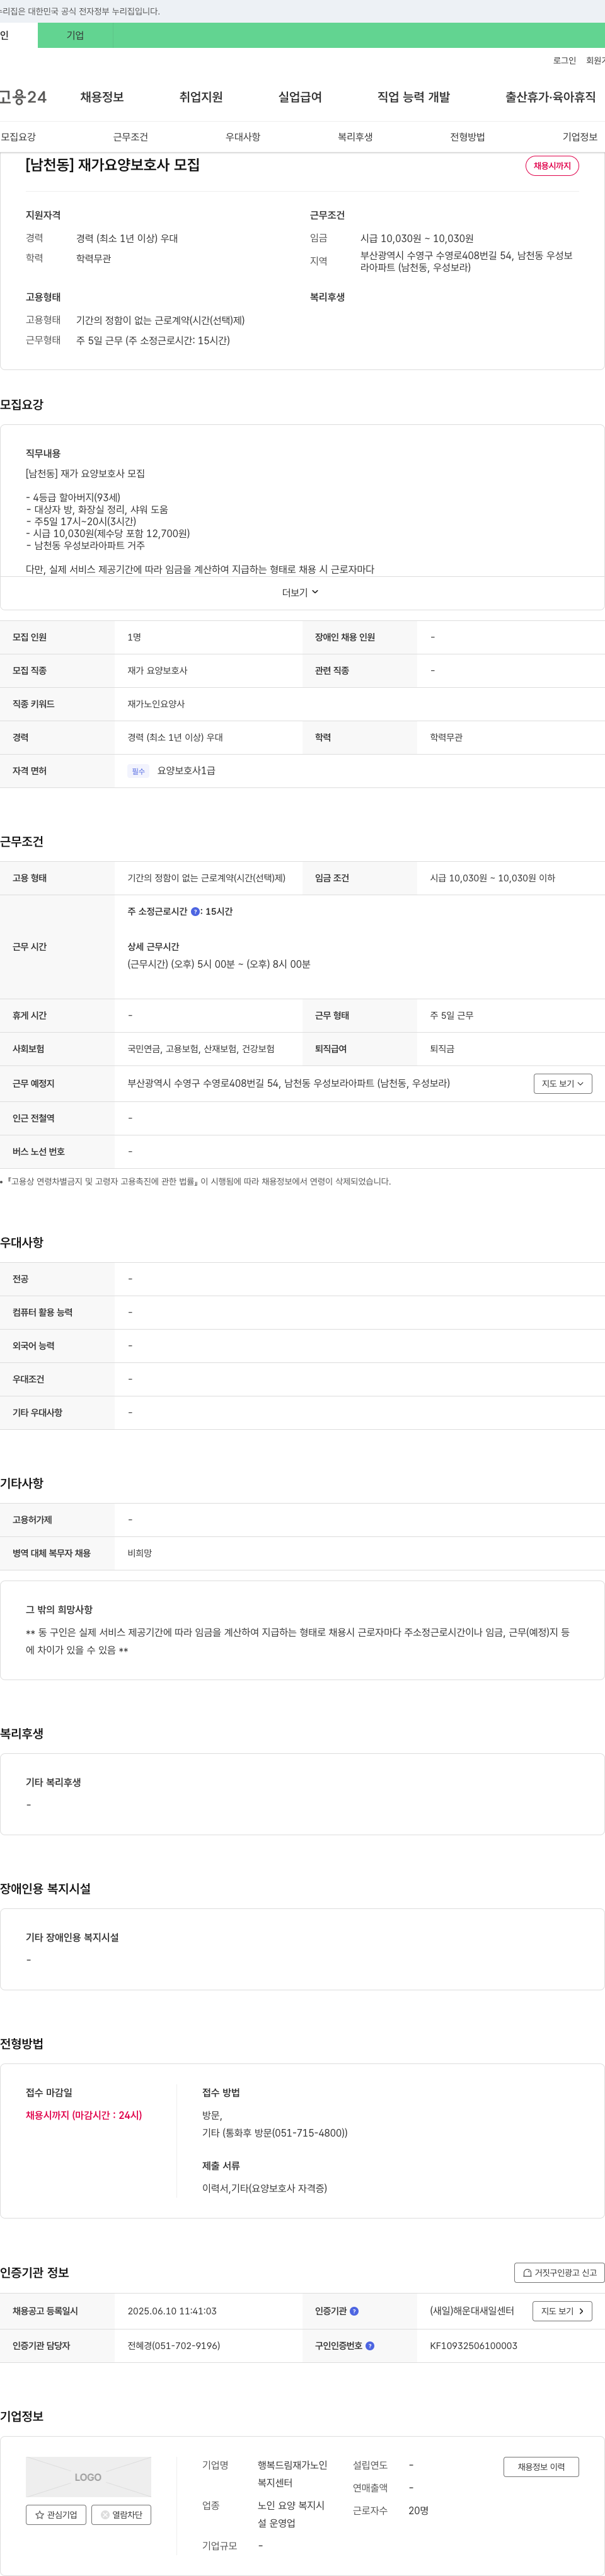
Task: Add company with 관심기업 button
Action: coord(56,2514)
